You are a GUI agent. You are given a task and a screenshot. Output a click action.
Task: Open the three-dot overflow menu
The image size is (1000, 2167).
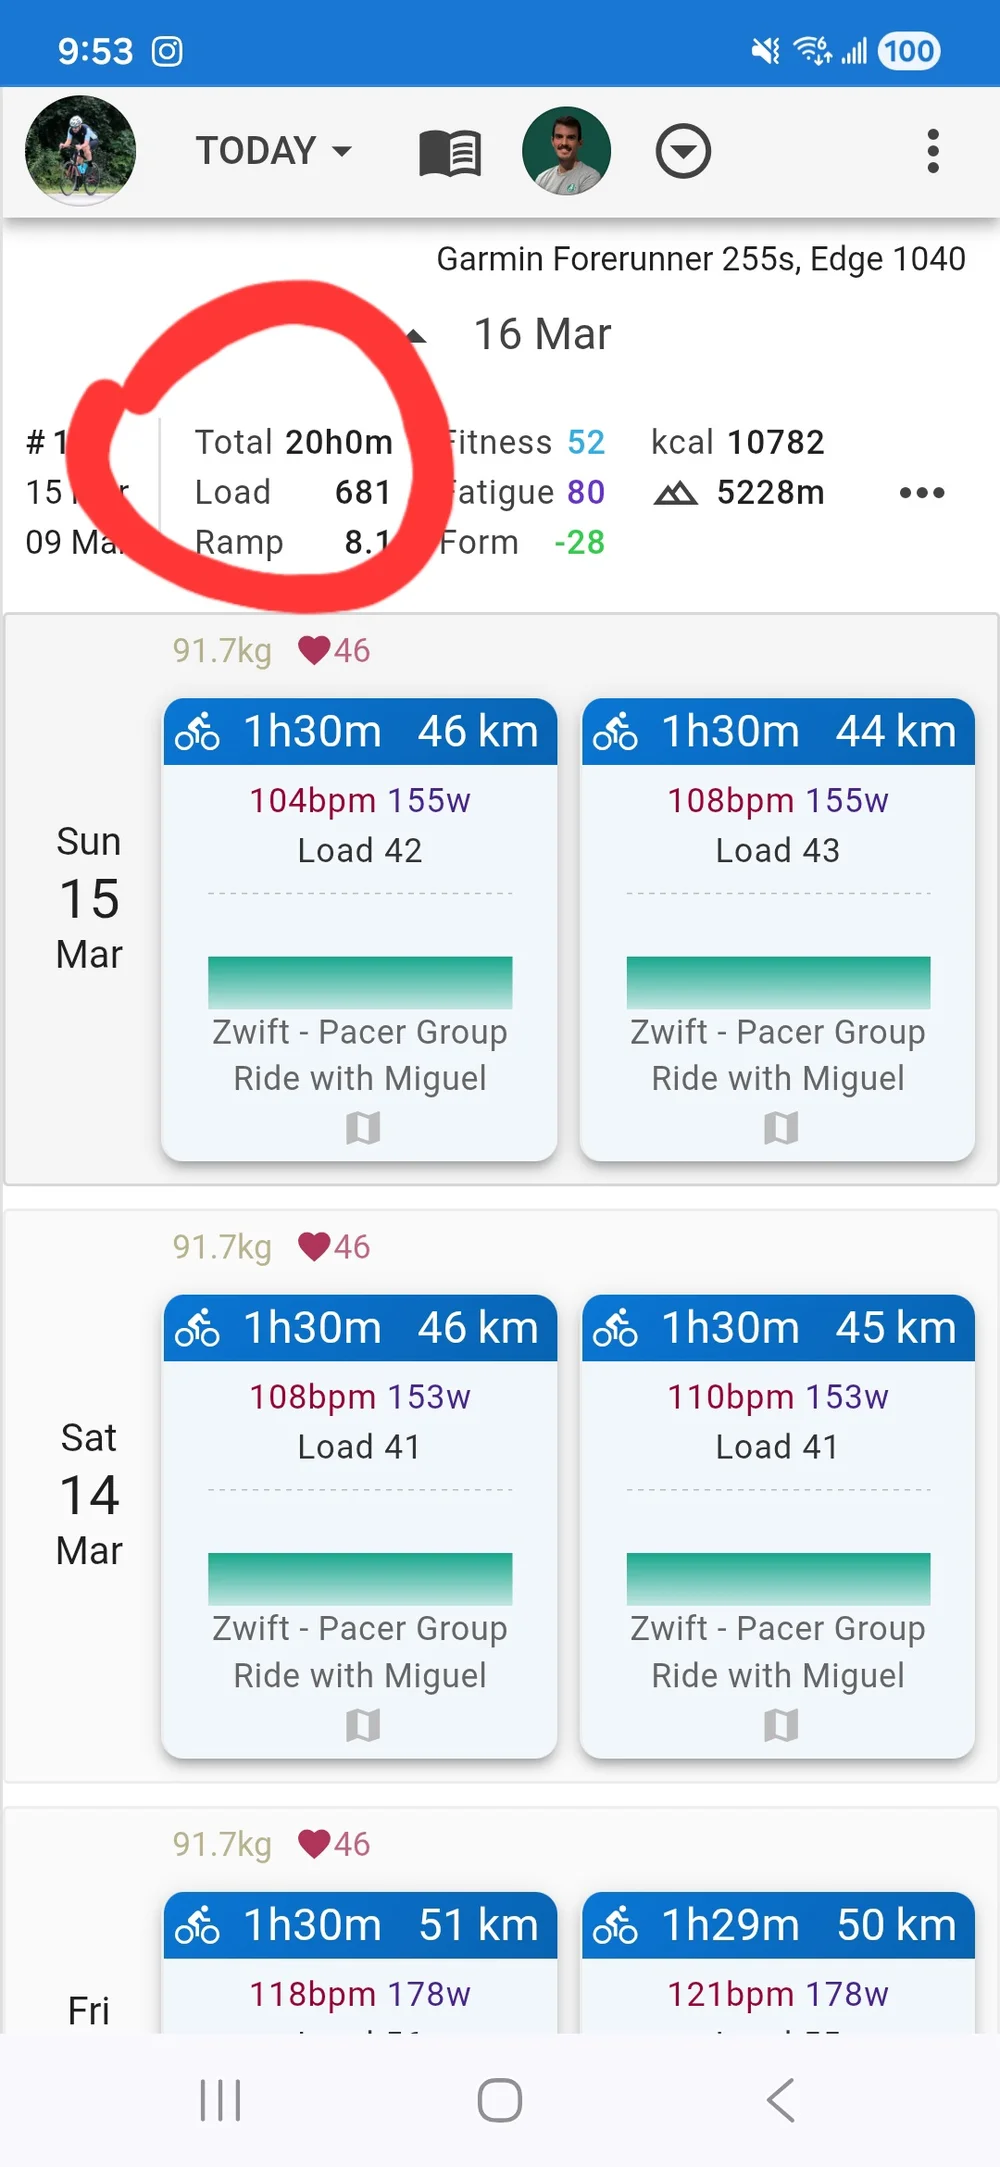tap(932, 152)
